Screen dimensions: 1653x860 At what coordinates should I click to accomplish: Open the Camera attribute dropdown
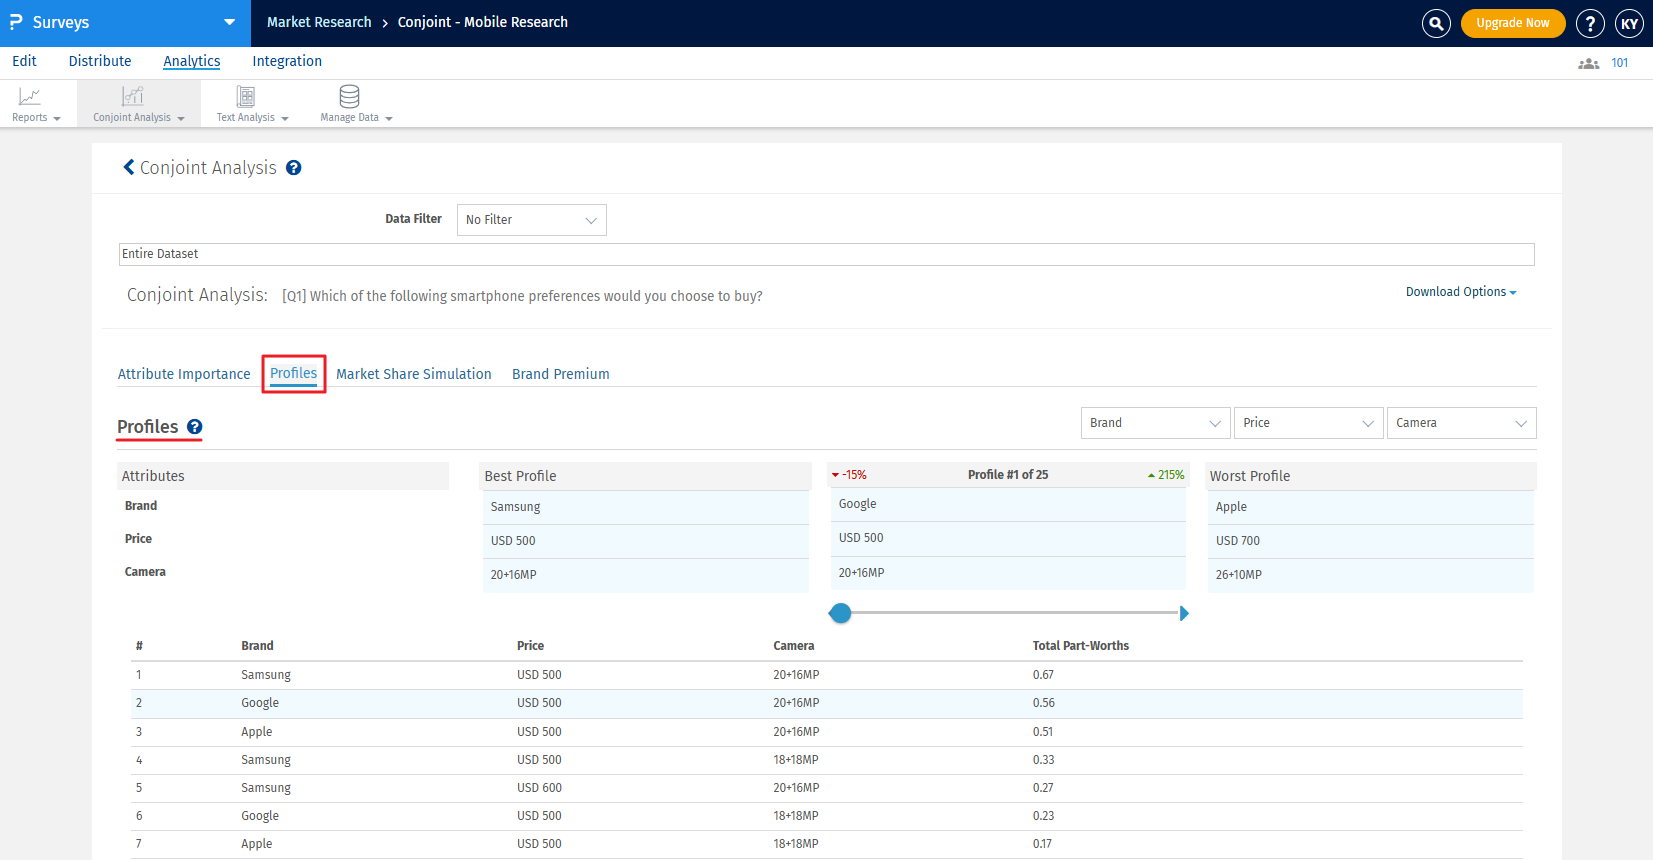point(1462,423)
